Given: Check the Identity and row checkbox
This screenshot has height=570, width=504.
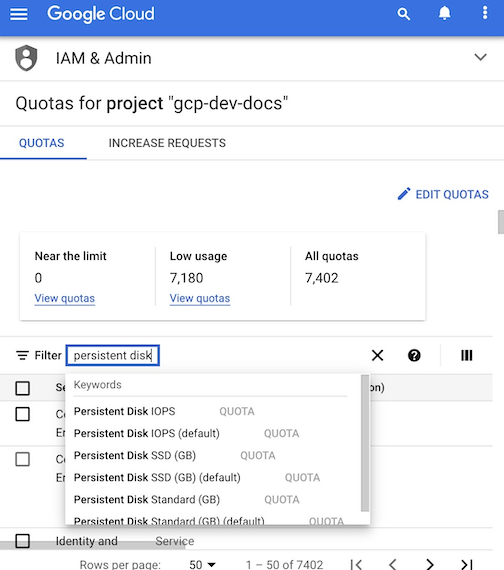Looking at the screenshot, I should tap(23, 541).
